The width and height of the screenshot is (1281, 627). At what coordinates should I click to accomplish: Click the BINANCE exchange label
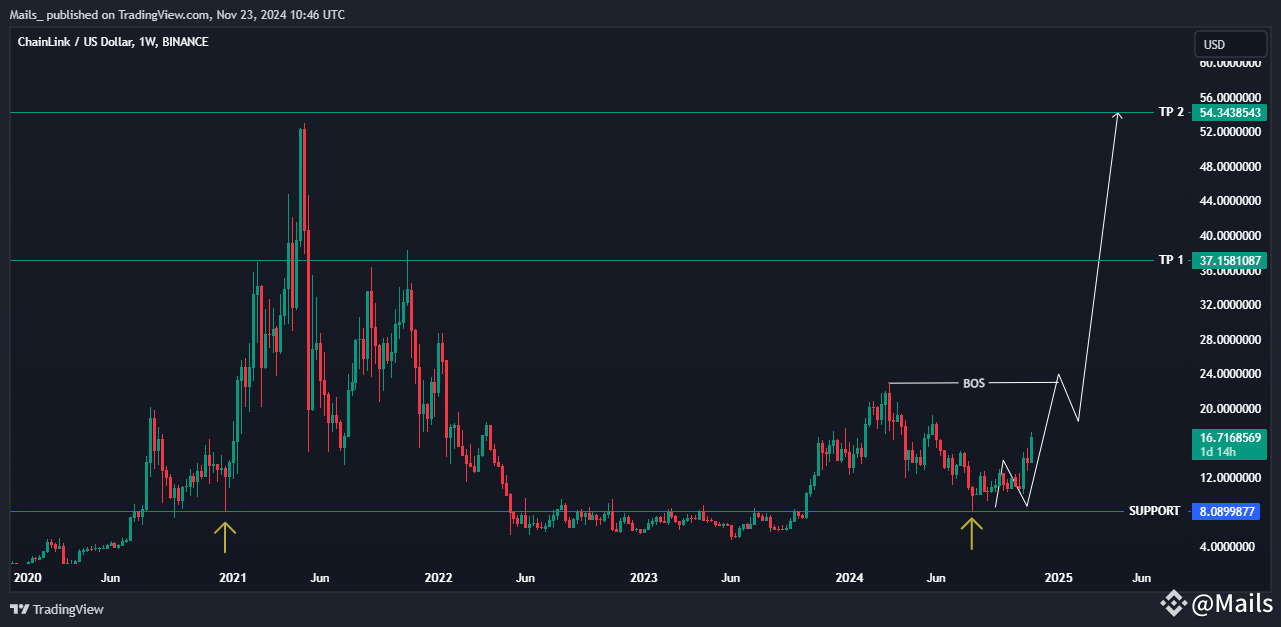pyautogui.click(x=187, y=41)
